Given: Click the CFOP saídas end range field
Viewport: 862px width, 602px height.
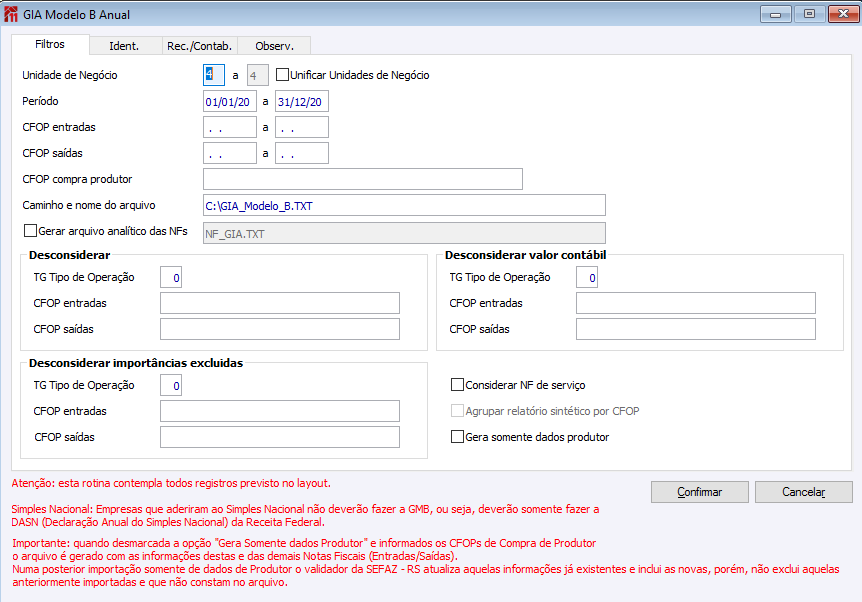Looking at the screenshot, I should 302,153.
